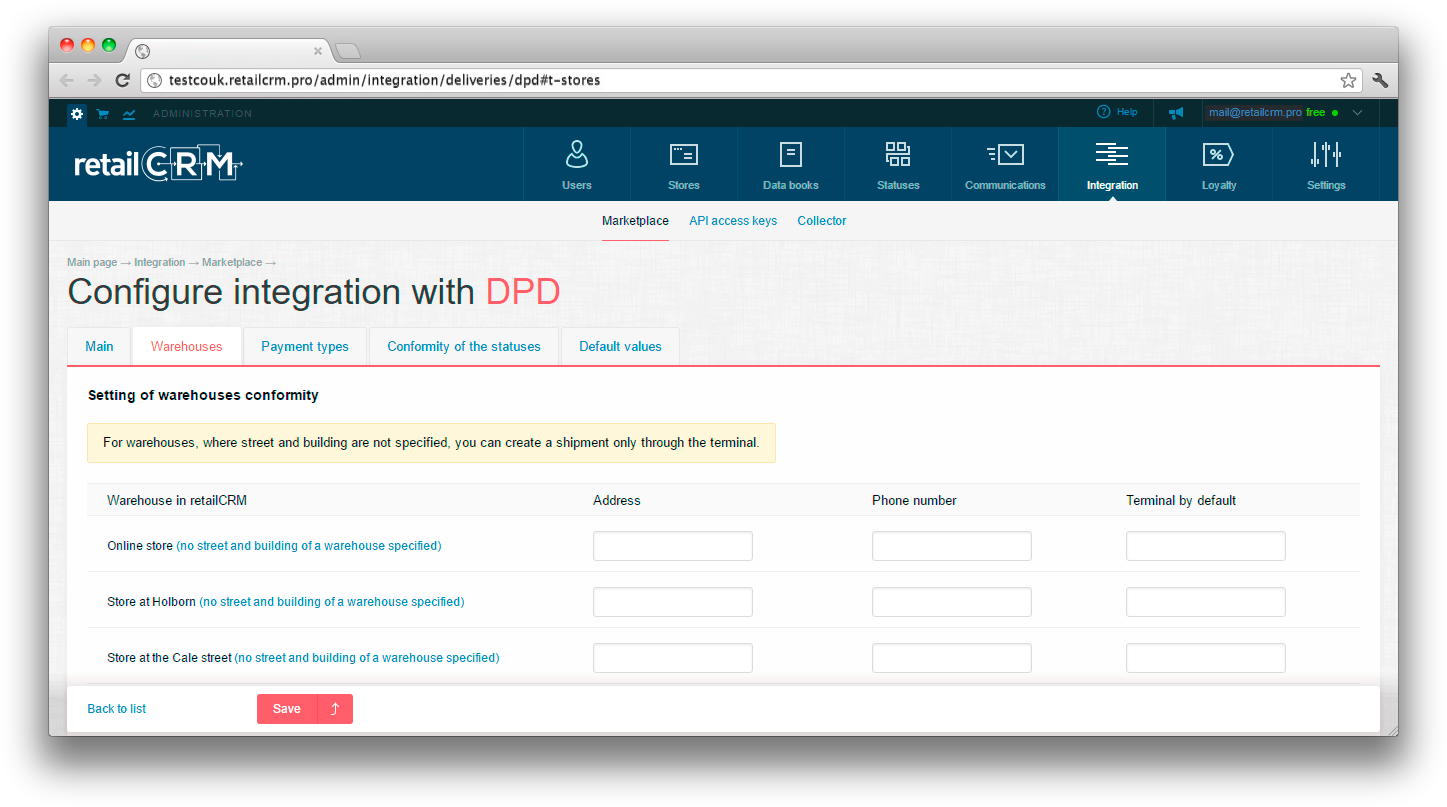Open the Default values tab
Image resolution: width=1447 pixels, height=807 pixels.
(x=620, y=347)
